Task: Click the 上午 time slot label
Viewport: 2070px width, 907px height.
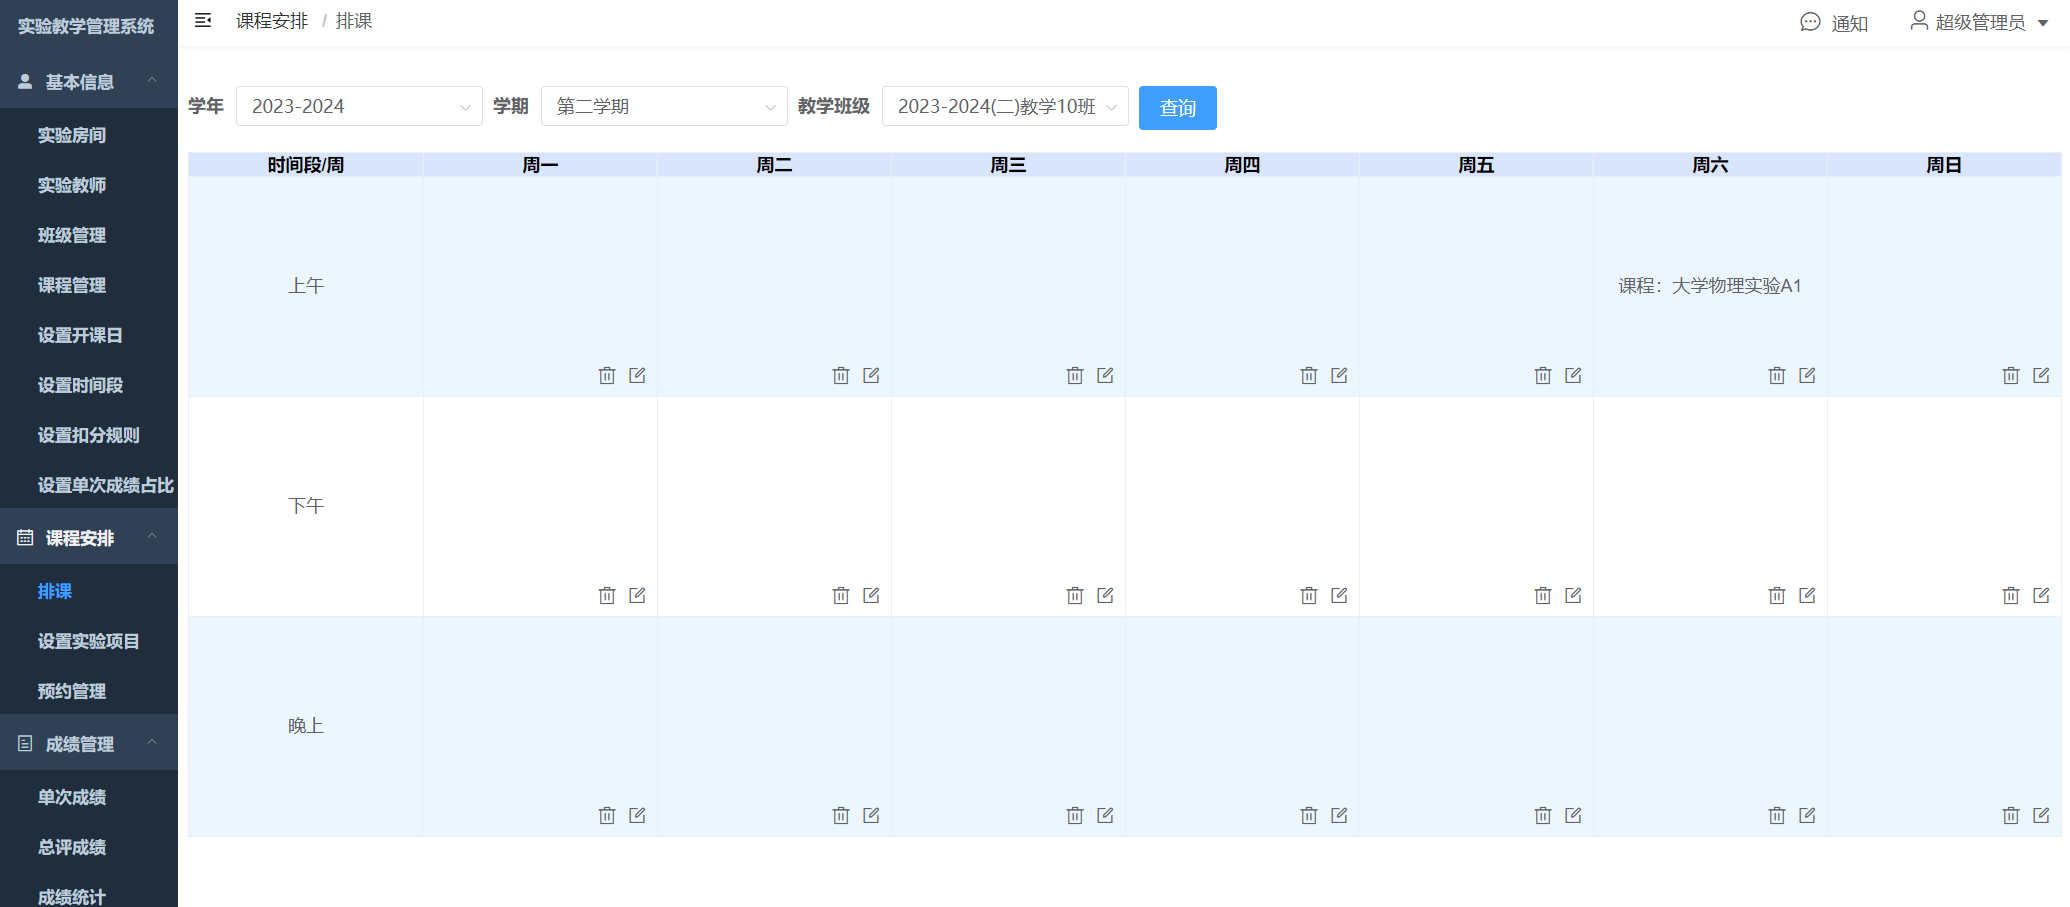Action: tap(306, 286)
